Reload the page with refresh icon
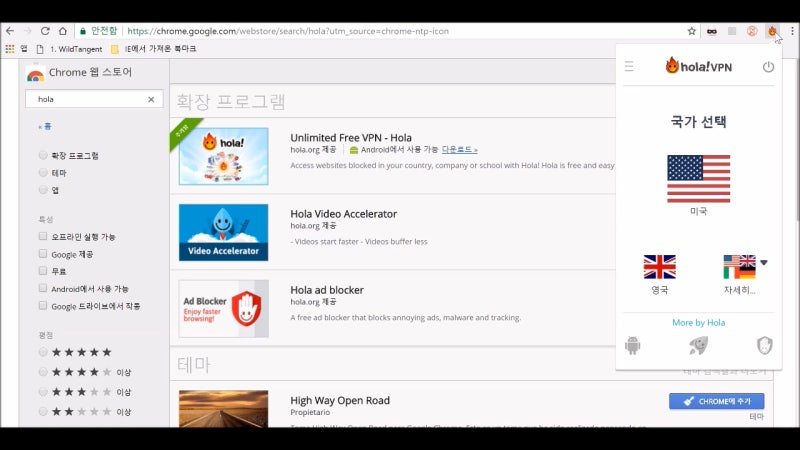 (x=45, y=31)
